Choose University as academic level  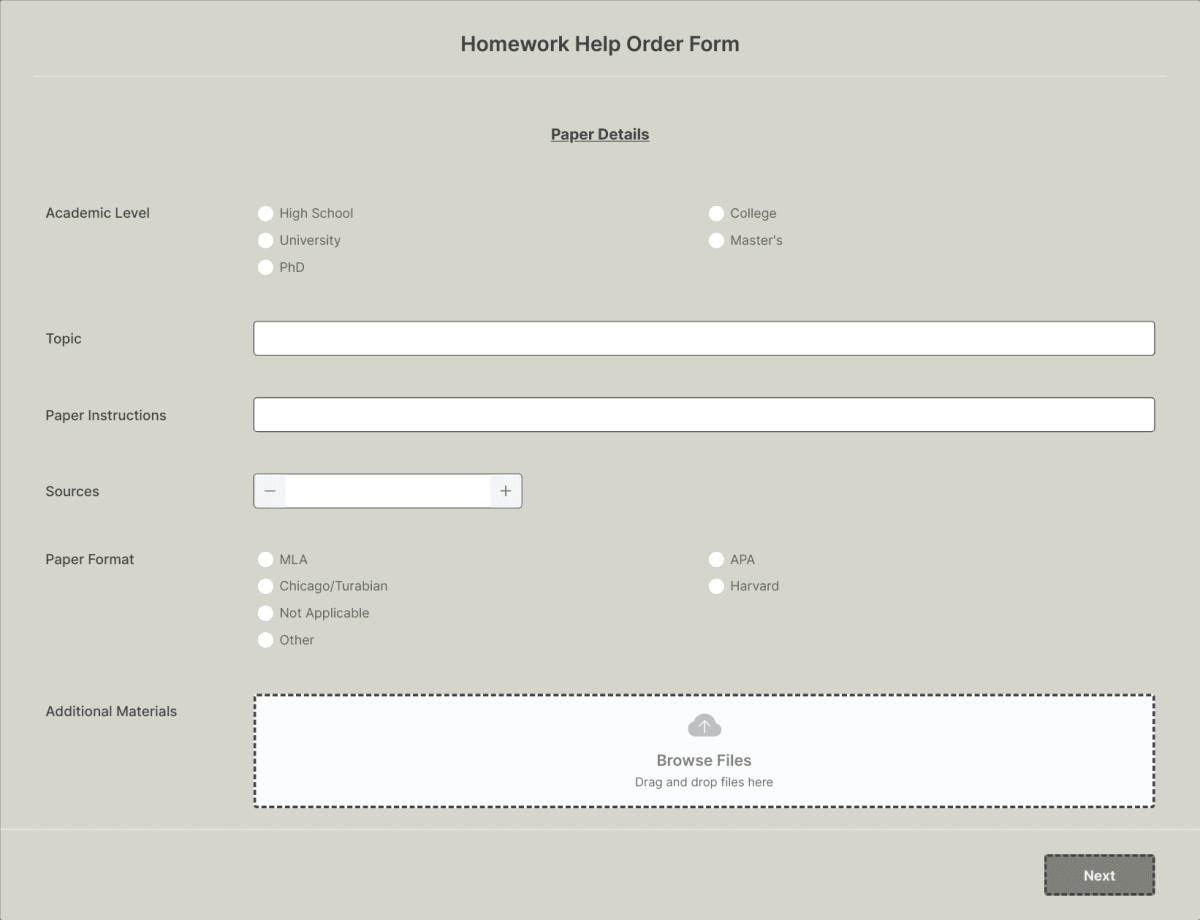(x=265, y=240)
